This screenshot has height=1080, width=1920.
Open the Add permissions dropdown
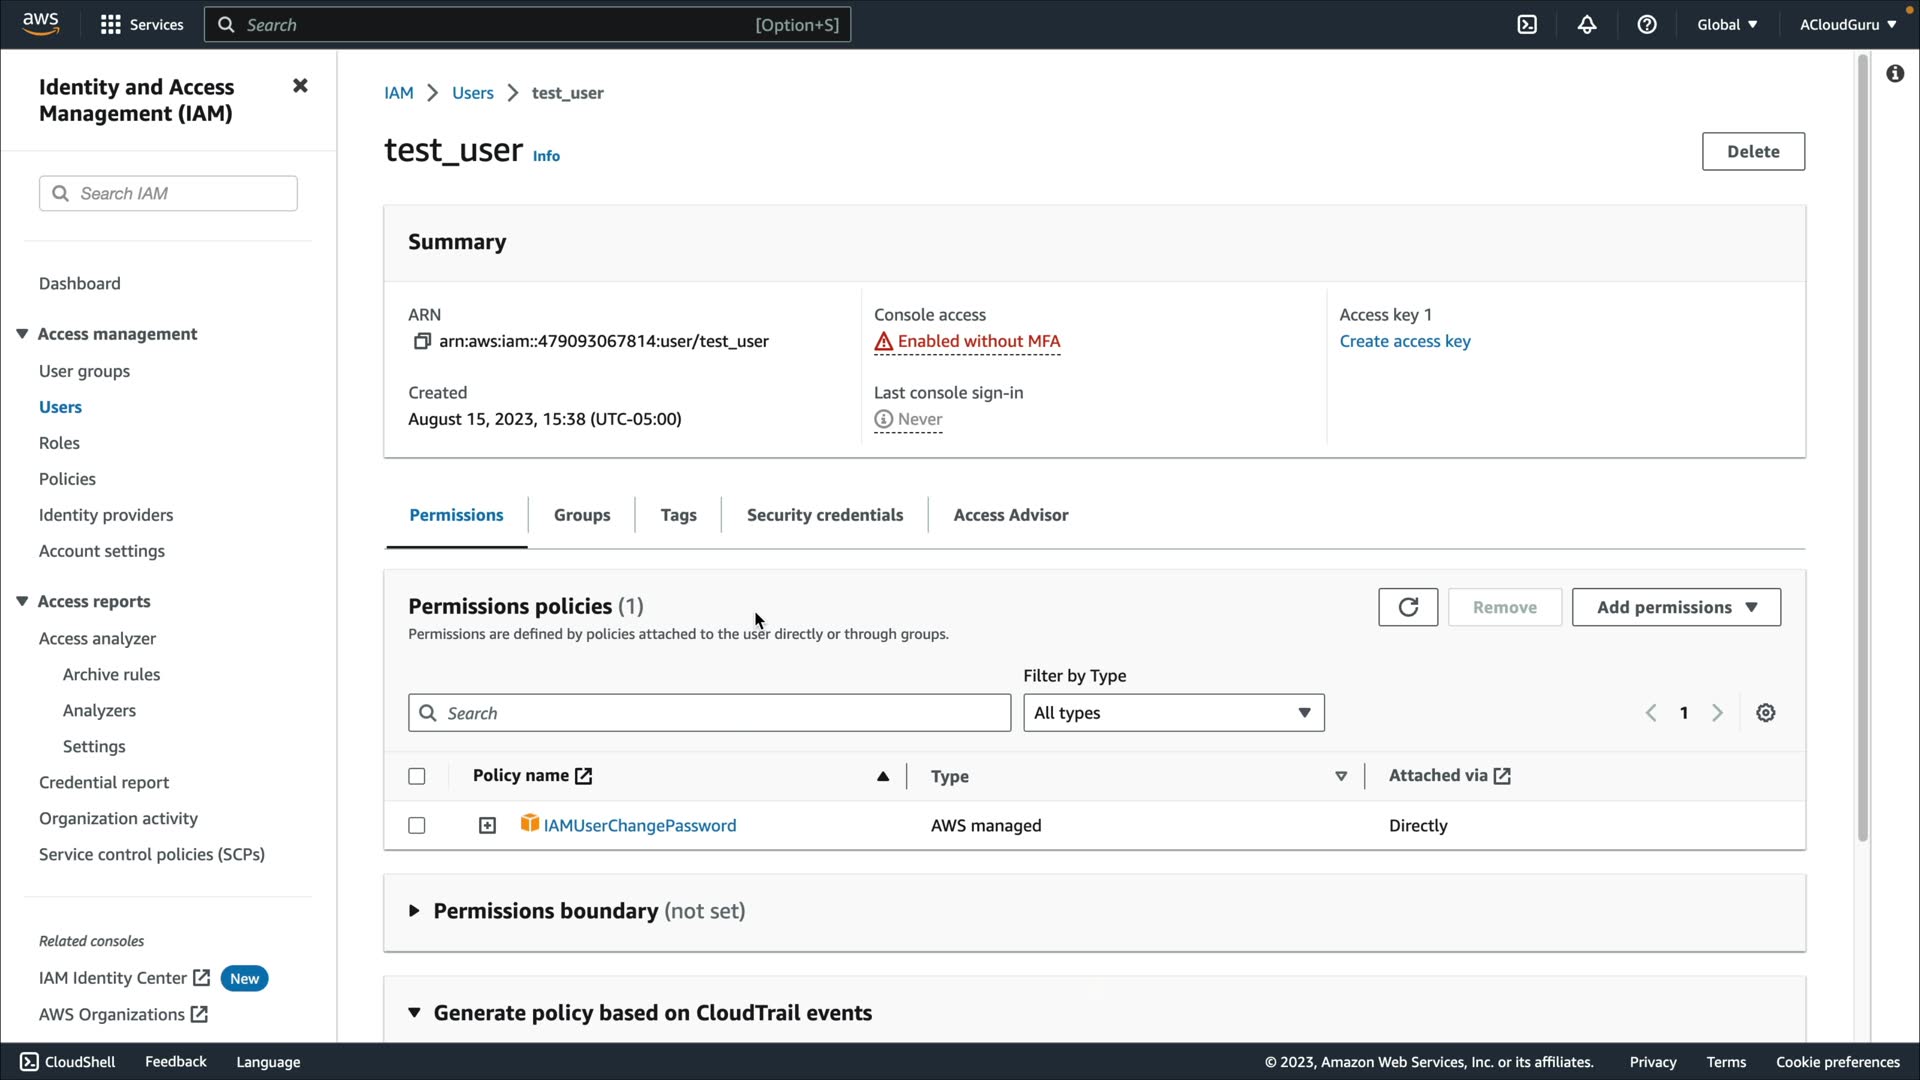(1675, 607)
